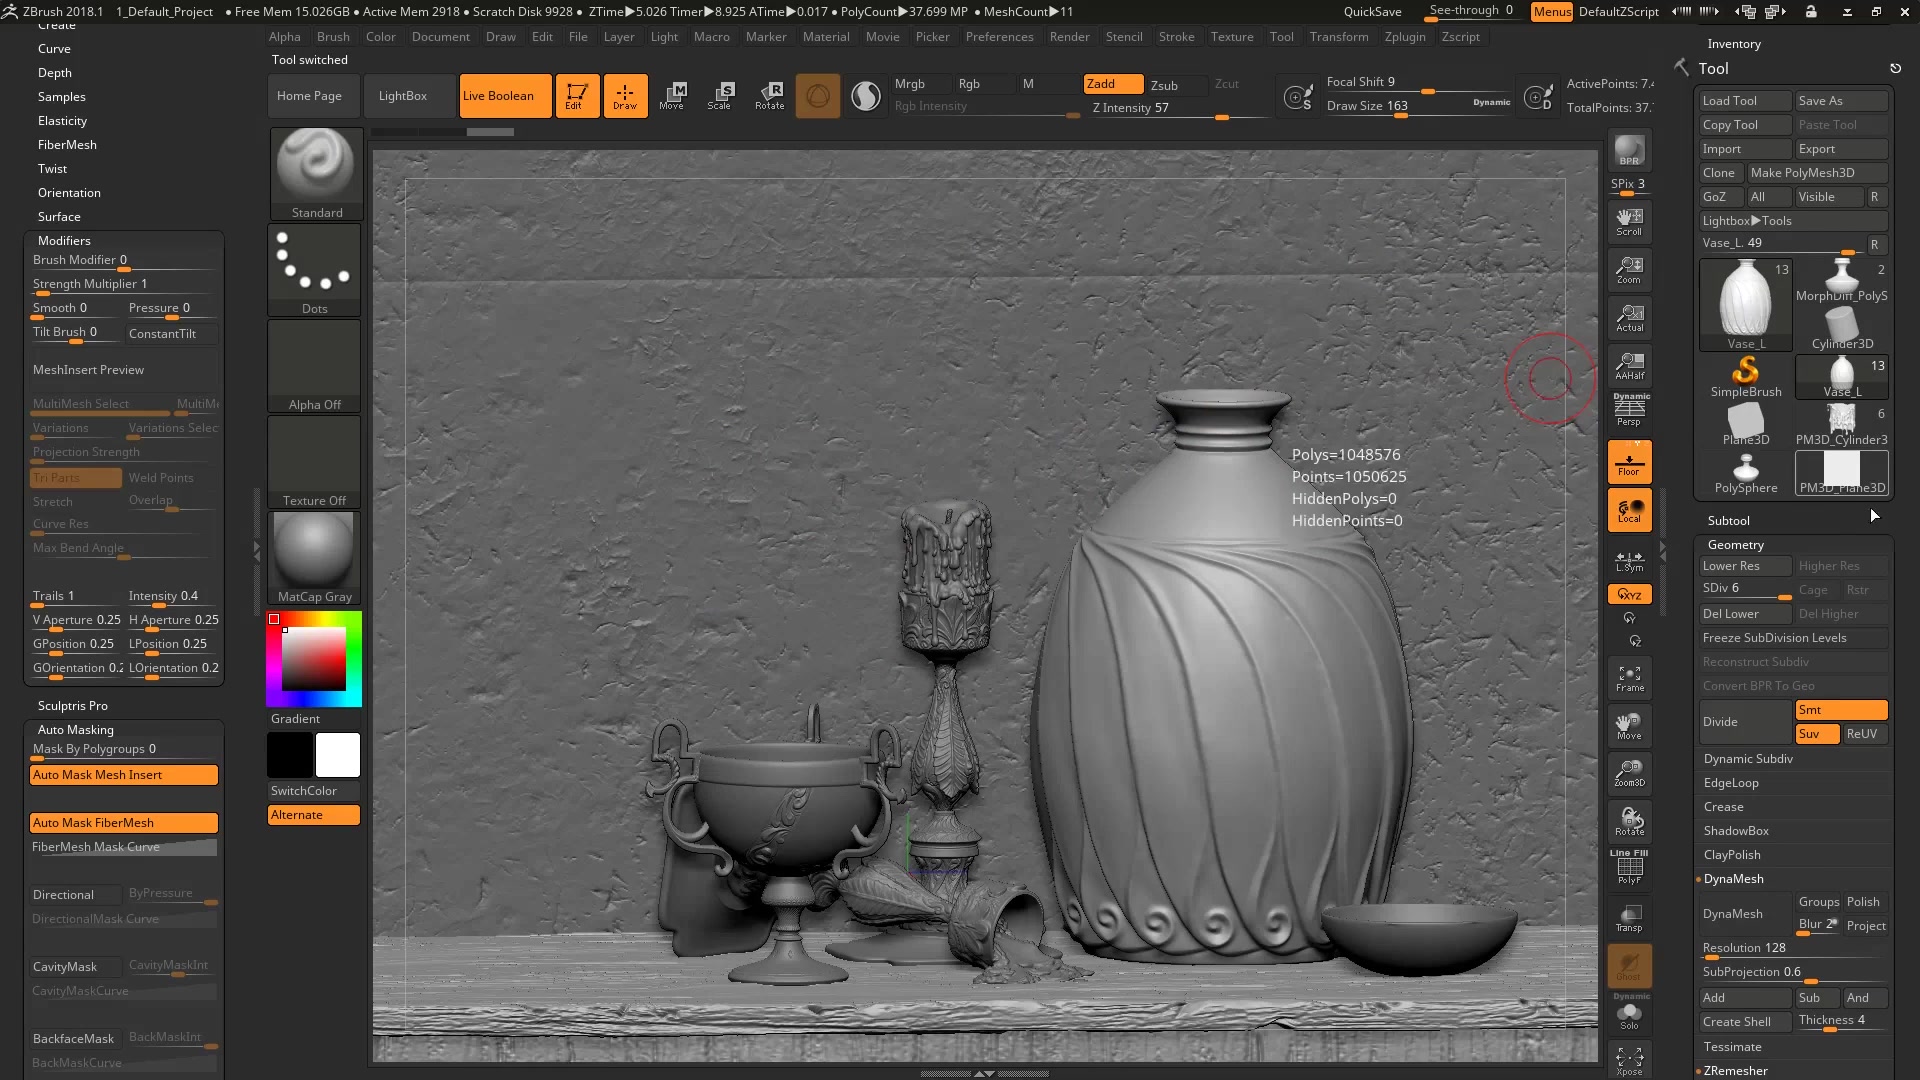
Task: Toggle Floor grid visibility
Action: coord(1629,461)
